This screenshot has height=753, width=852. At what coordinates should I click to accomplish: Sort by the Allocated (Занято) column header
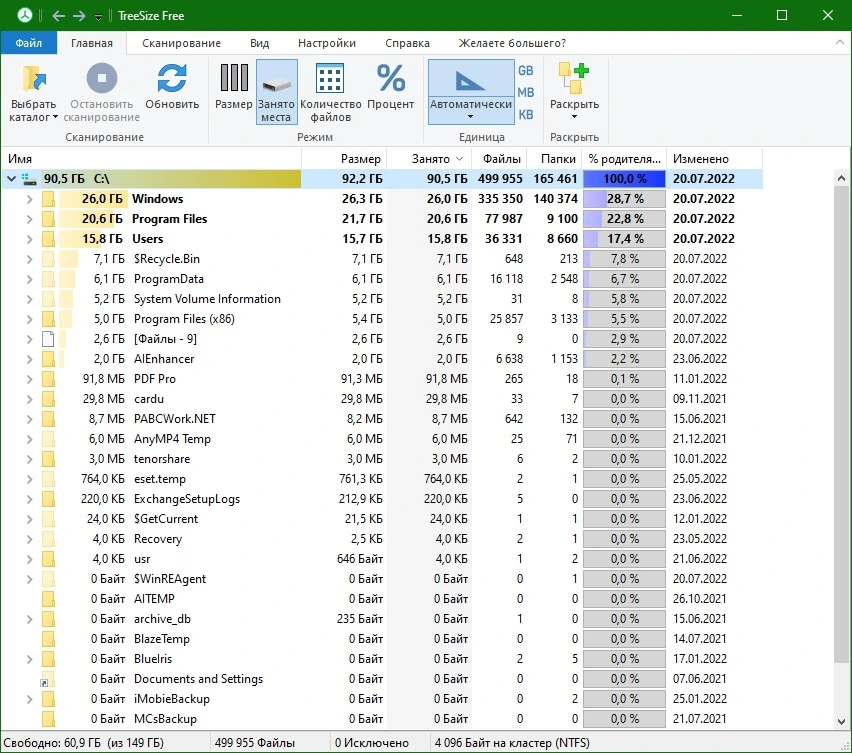(429, 159)
